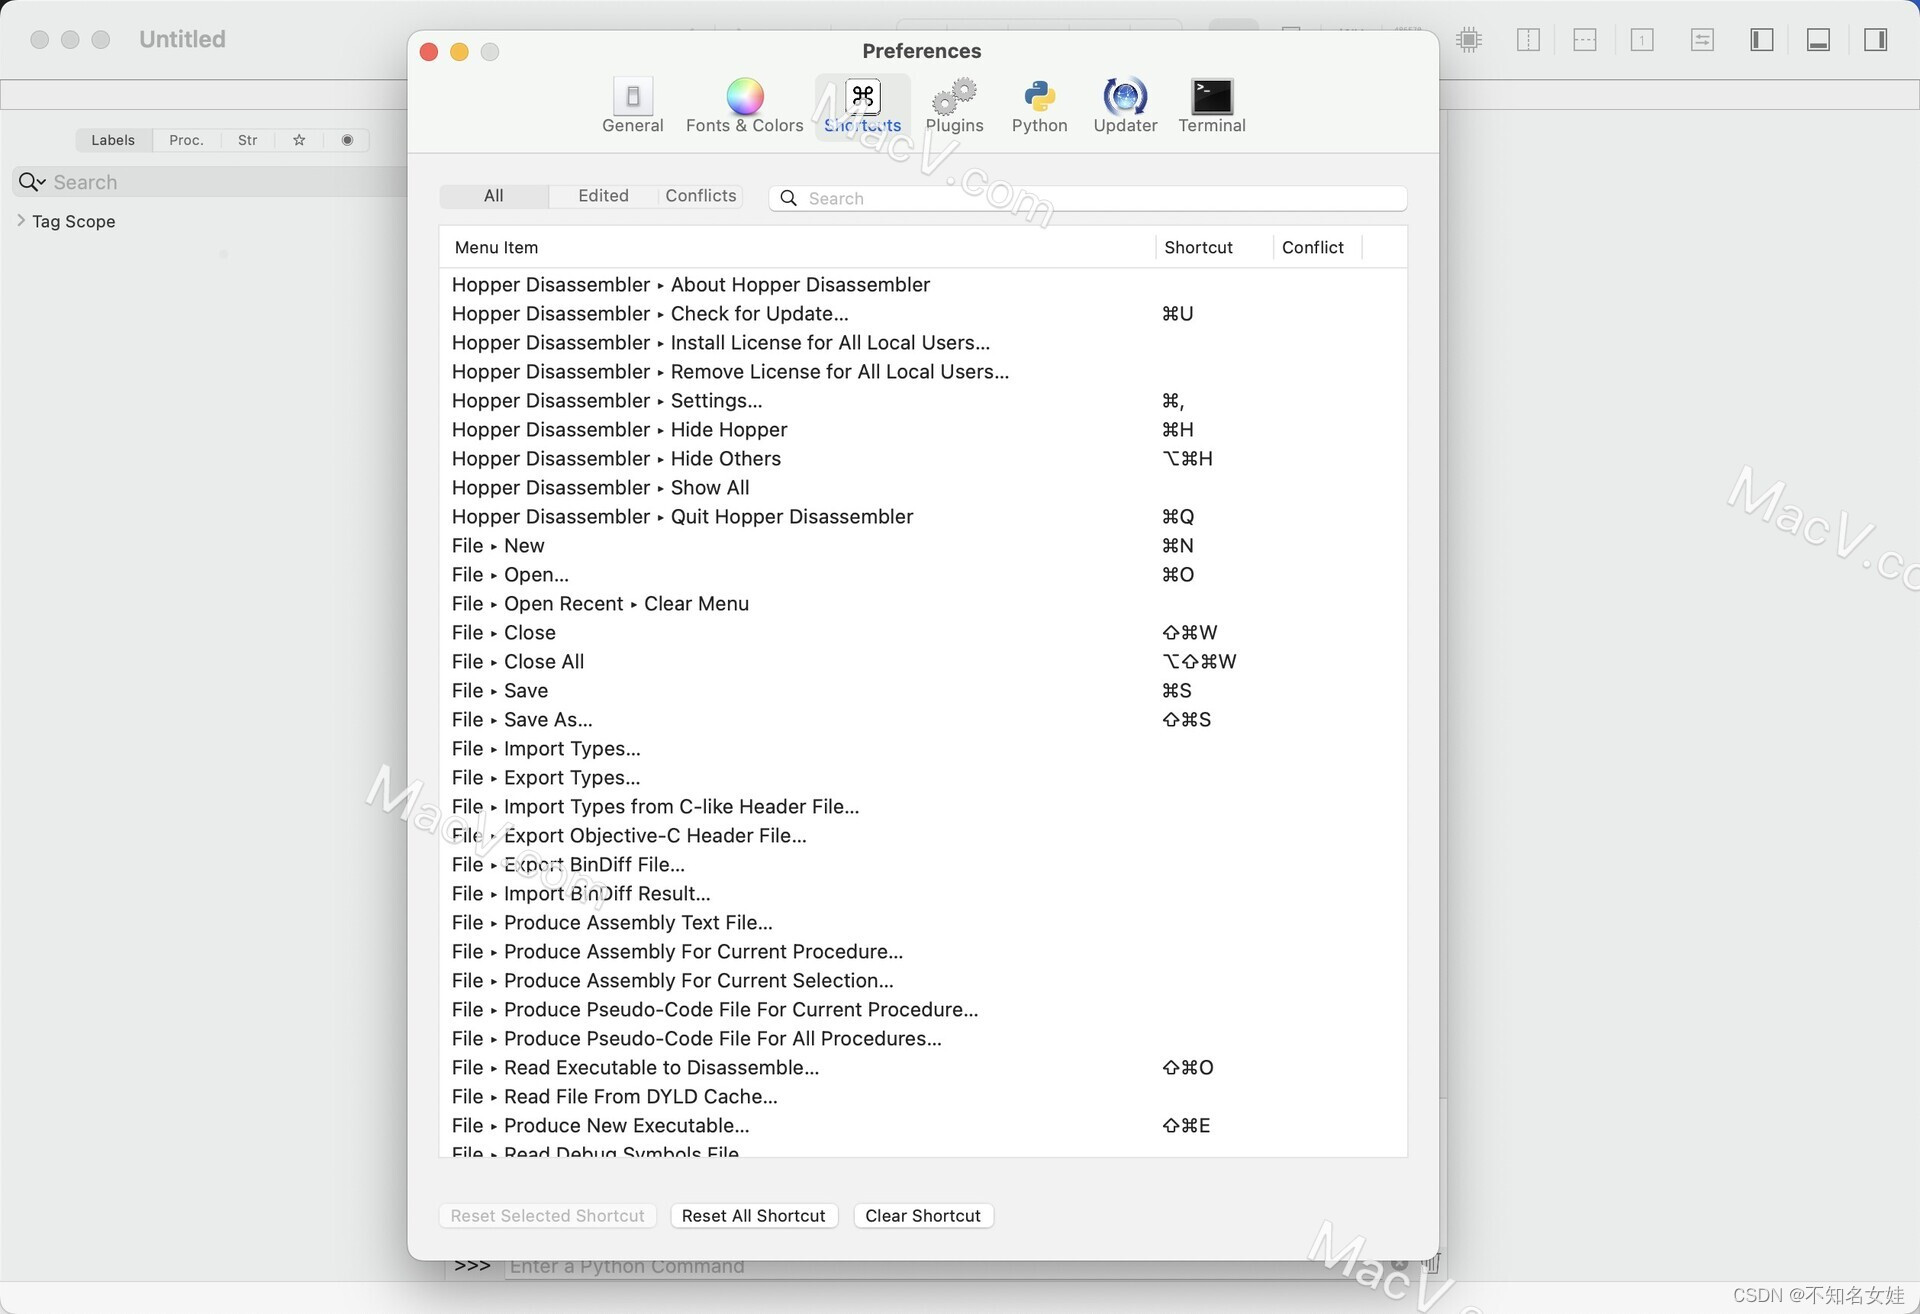Click the magnifier in Preferences search field
The width and height of the screenshot is (1920, 1314).
click(x=788, y=198)
